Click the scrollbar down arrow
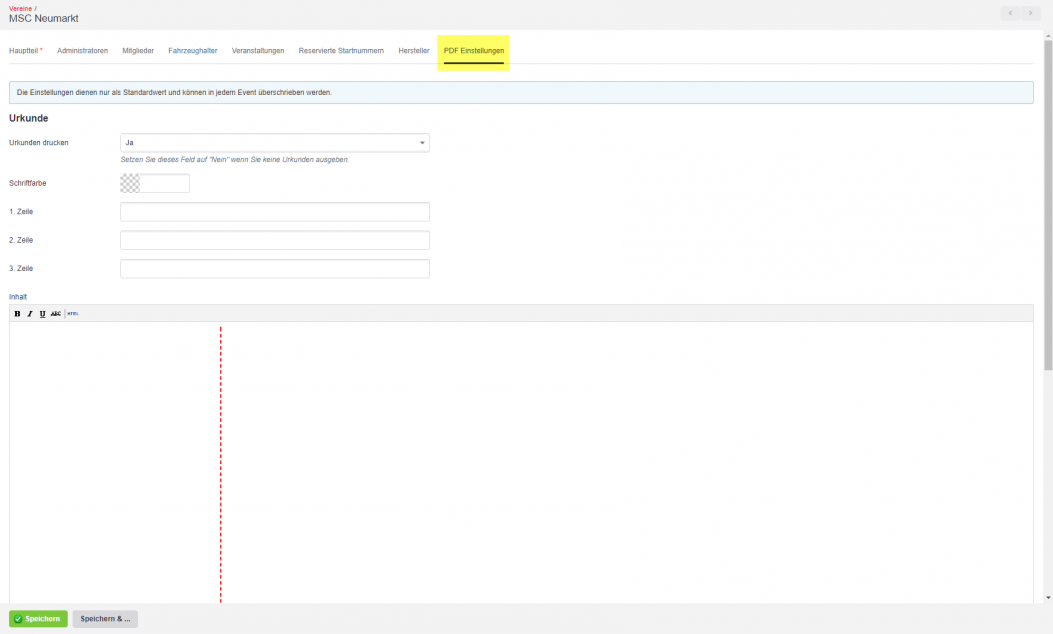Image resolution: width=1053 pixels, height=634 pixels. point(1048,598)
